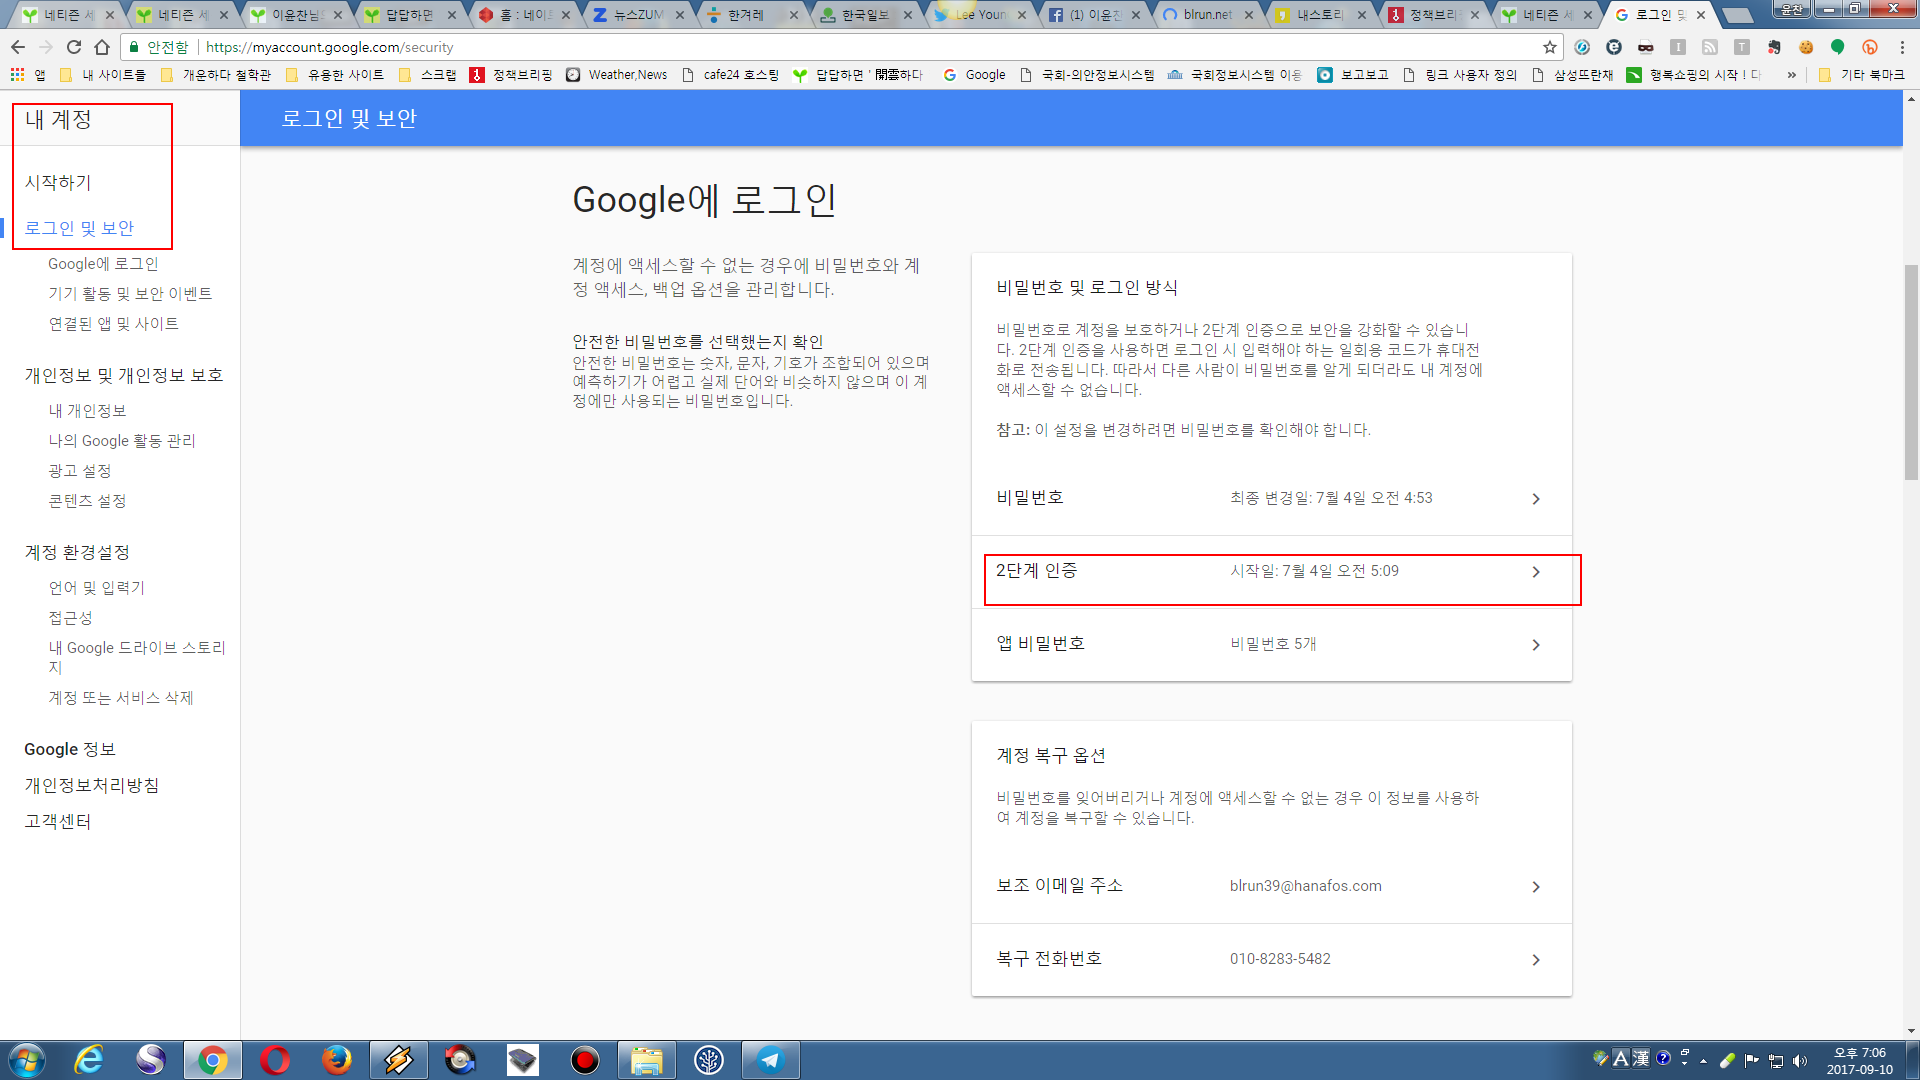Image resolution: width=1920 pixels, height=1080 pixels.
Task: Click the IME language A indicator in tray
Action: coord(1620,1058)
